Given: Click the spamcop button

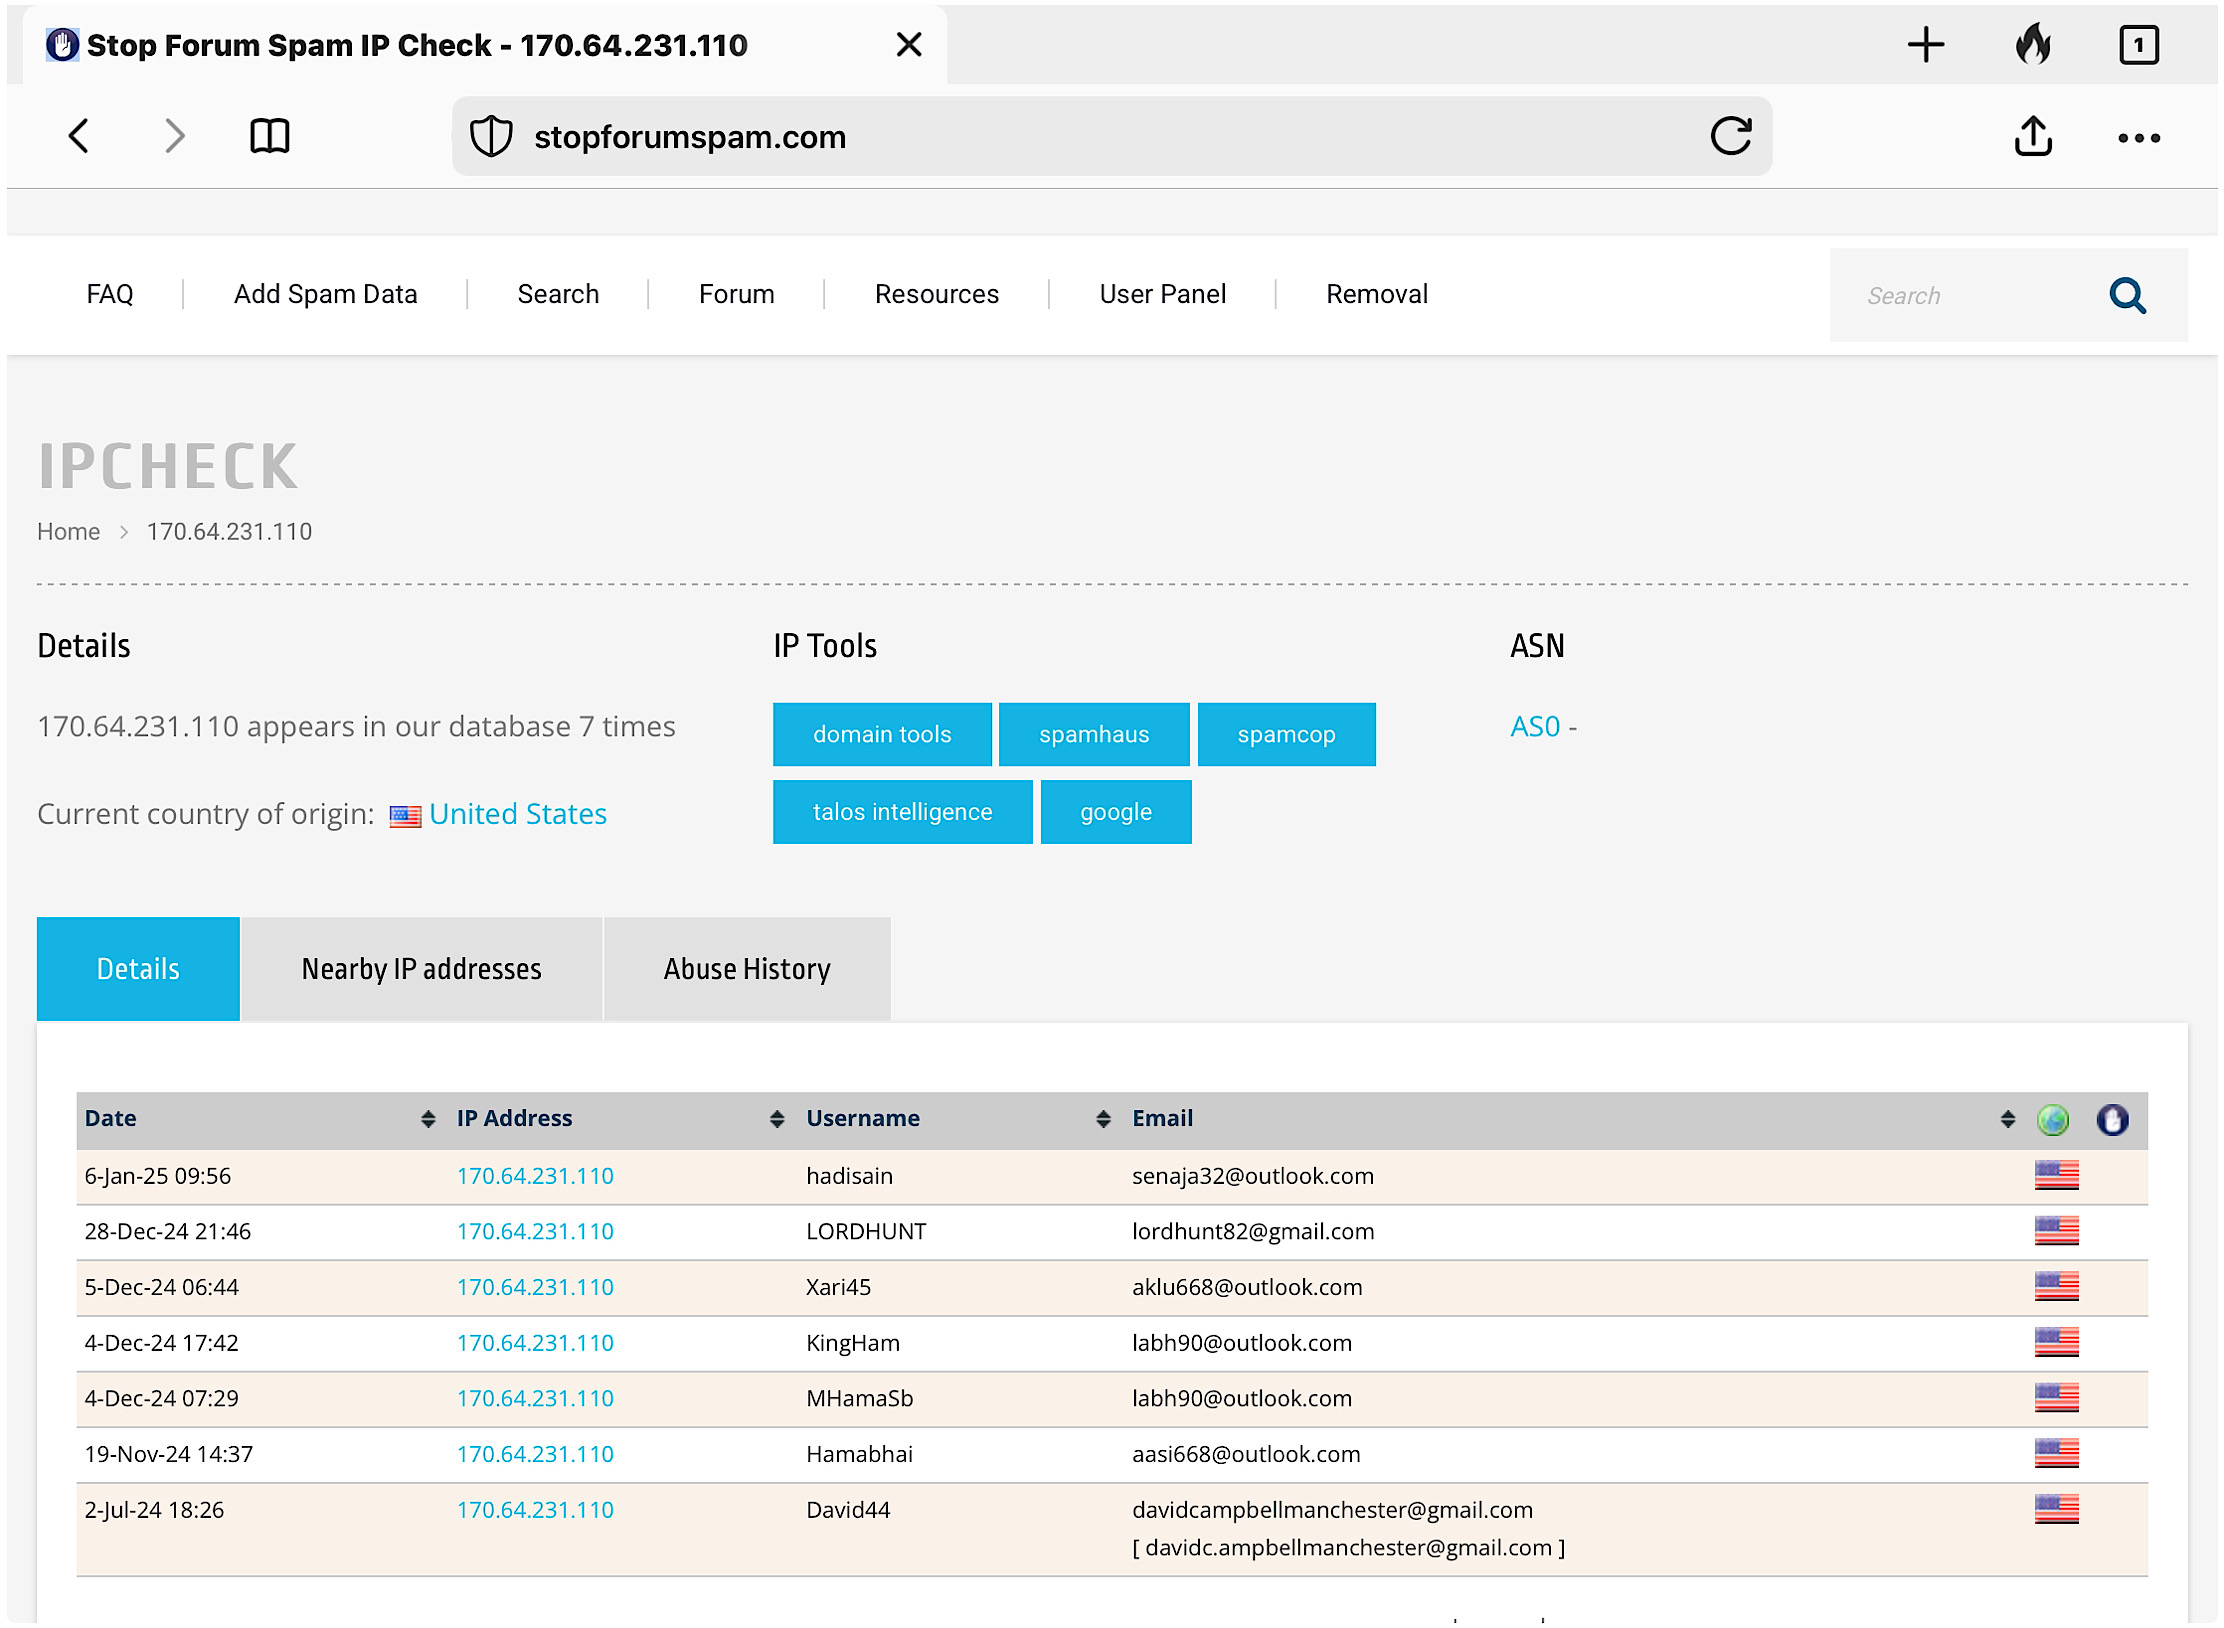Looking at the screenshot, I should (x=1286, y=735).
